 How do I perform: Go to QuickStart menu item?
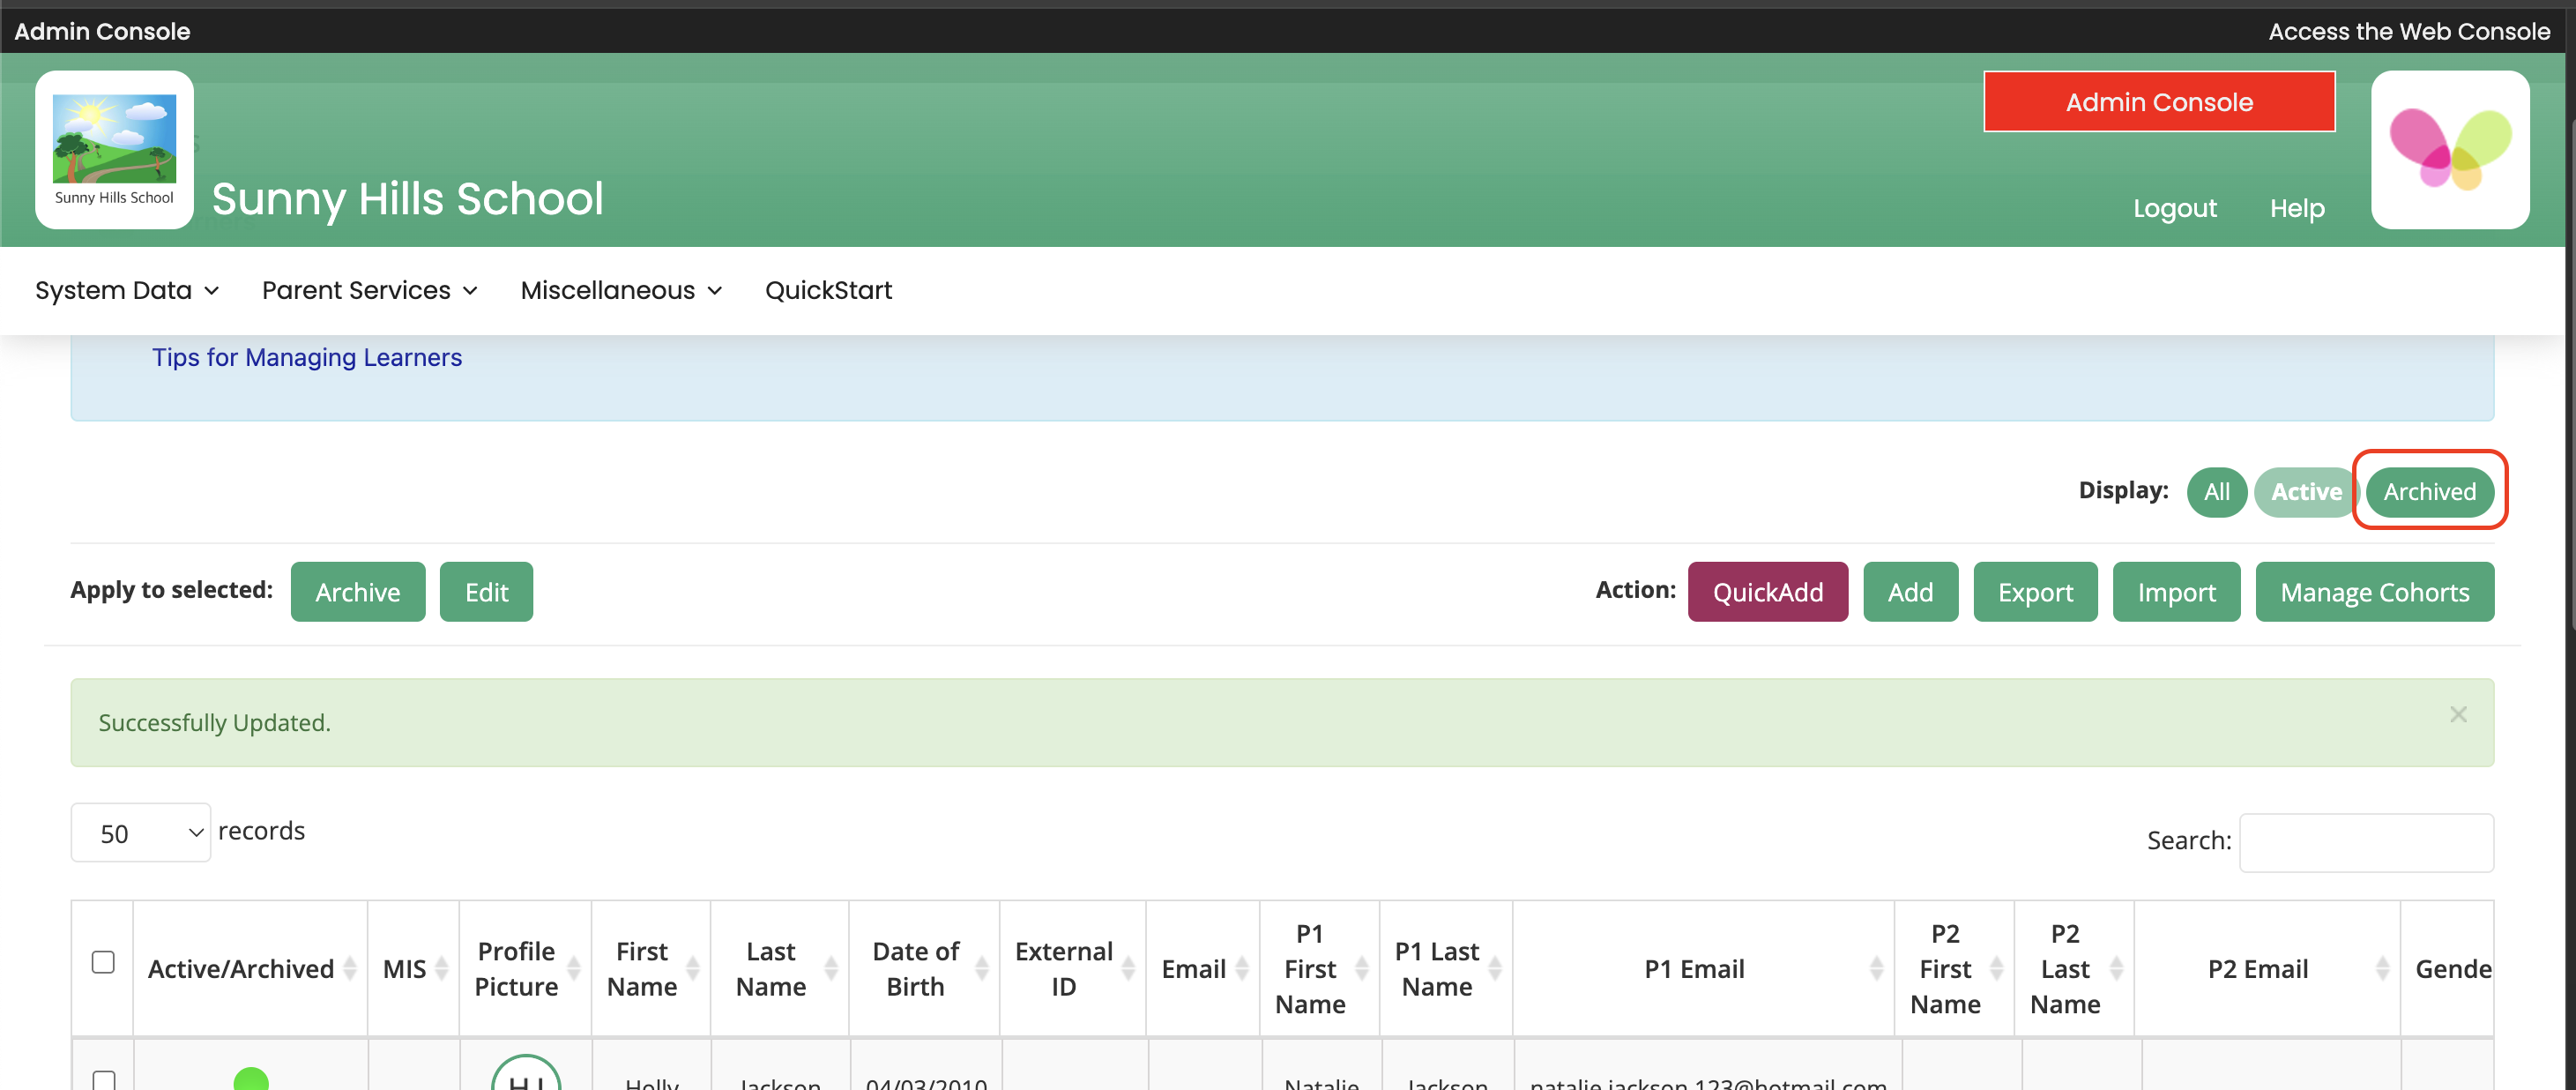click(x=828, y=290)
